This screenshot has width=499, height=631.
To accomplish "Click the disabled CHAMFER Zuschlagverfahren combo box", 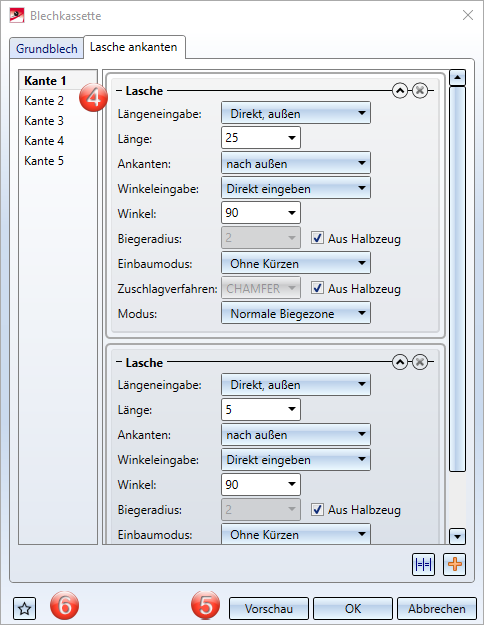I will tap(261, 288).
